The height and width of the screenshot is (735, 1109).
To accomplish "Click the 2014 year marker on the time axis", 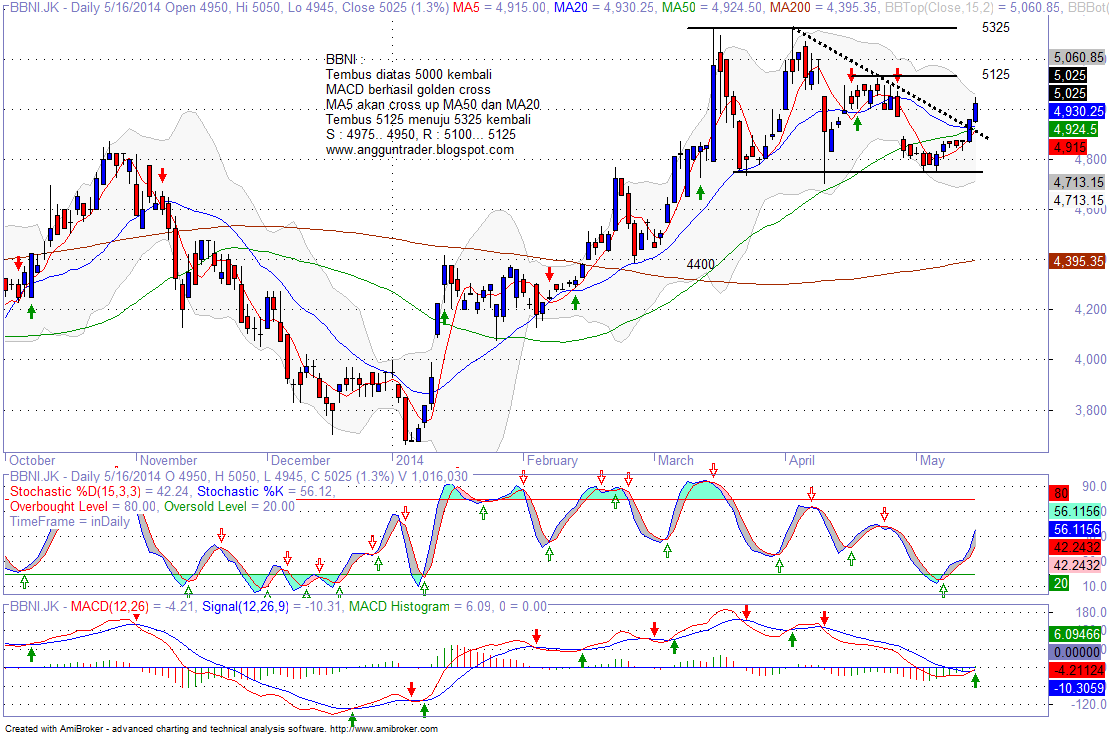I will point(408,461).
